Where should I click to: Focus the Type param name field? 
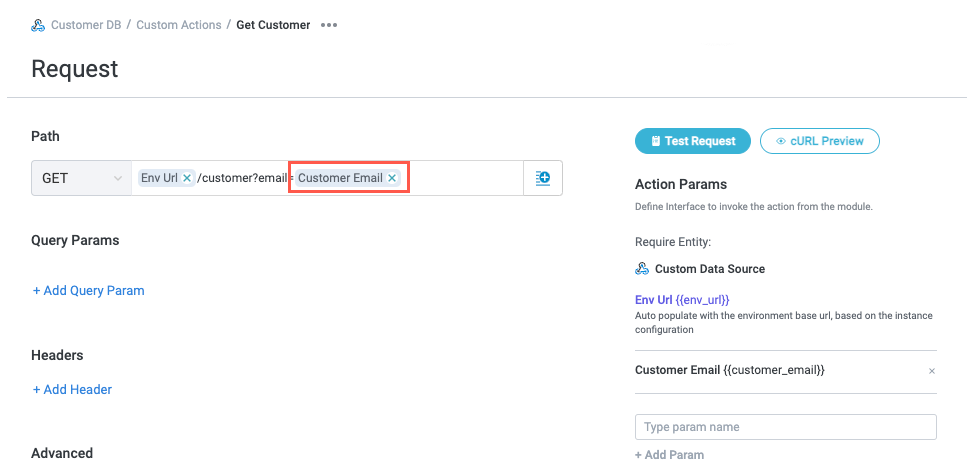tap(785, 427)
